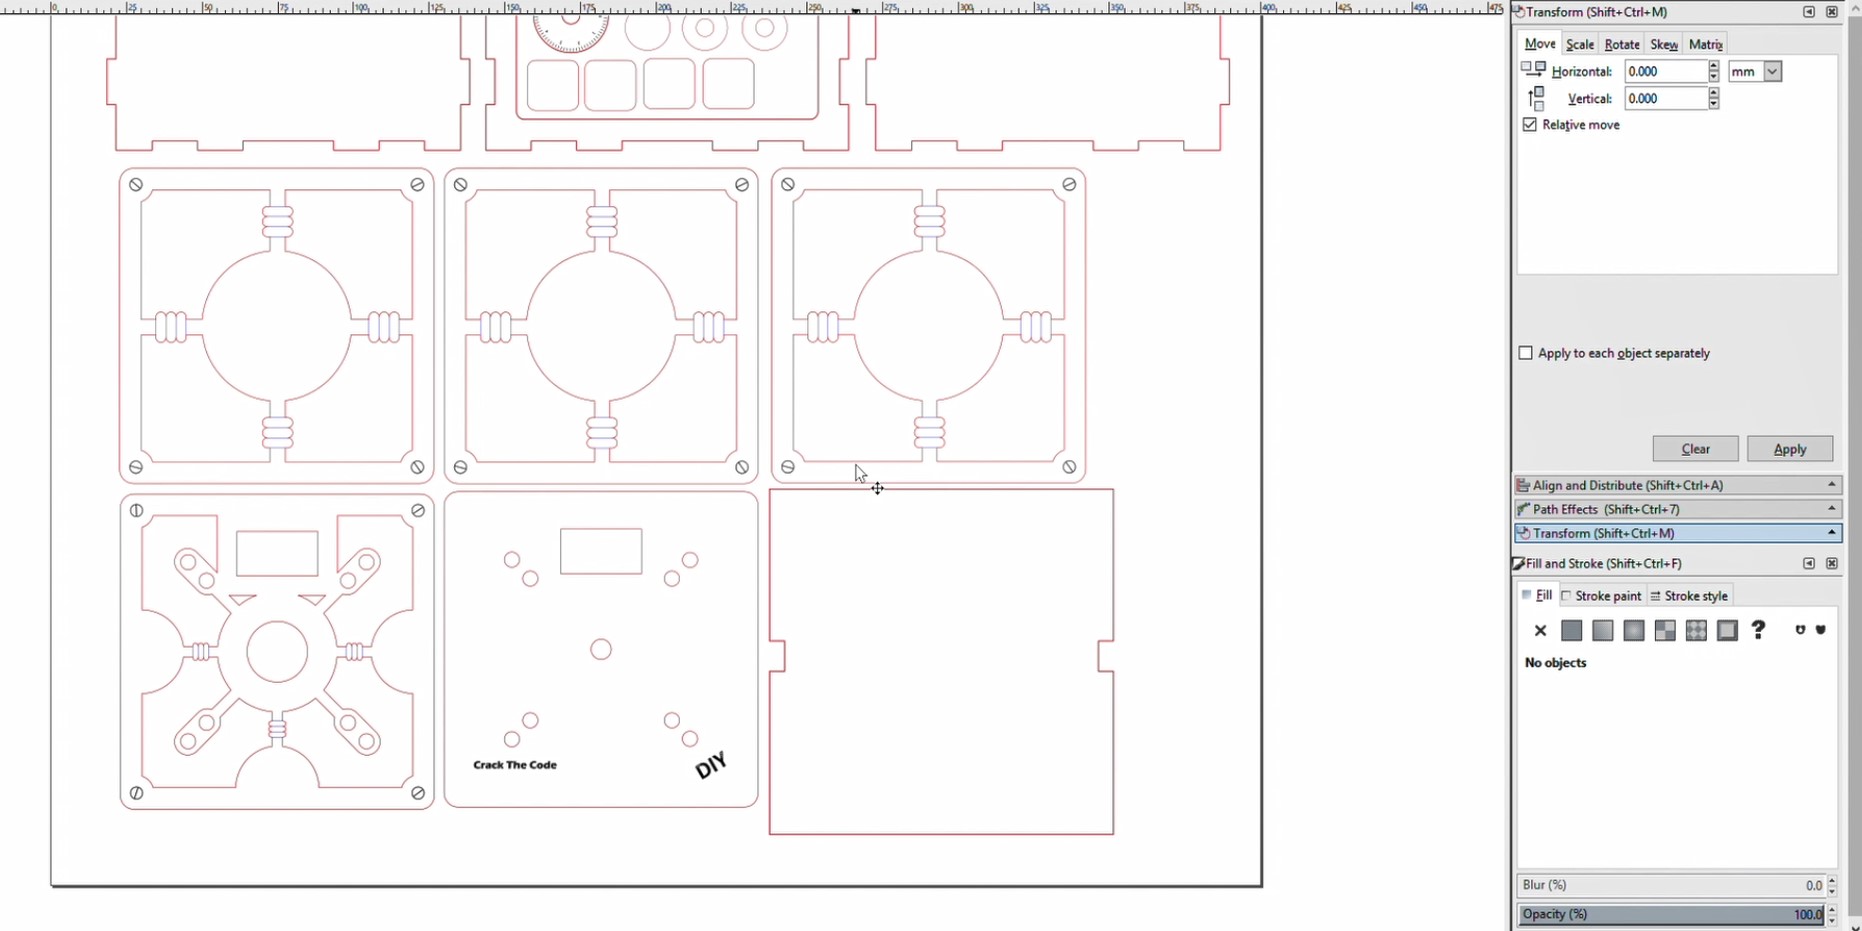Uncheck the Relative move checkbox
Screen dimensions: 1862x931
click(x=1530, y=125)
